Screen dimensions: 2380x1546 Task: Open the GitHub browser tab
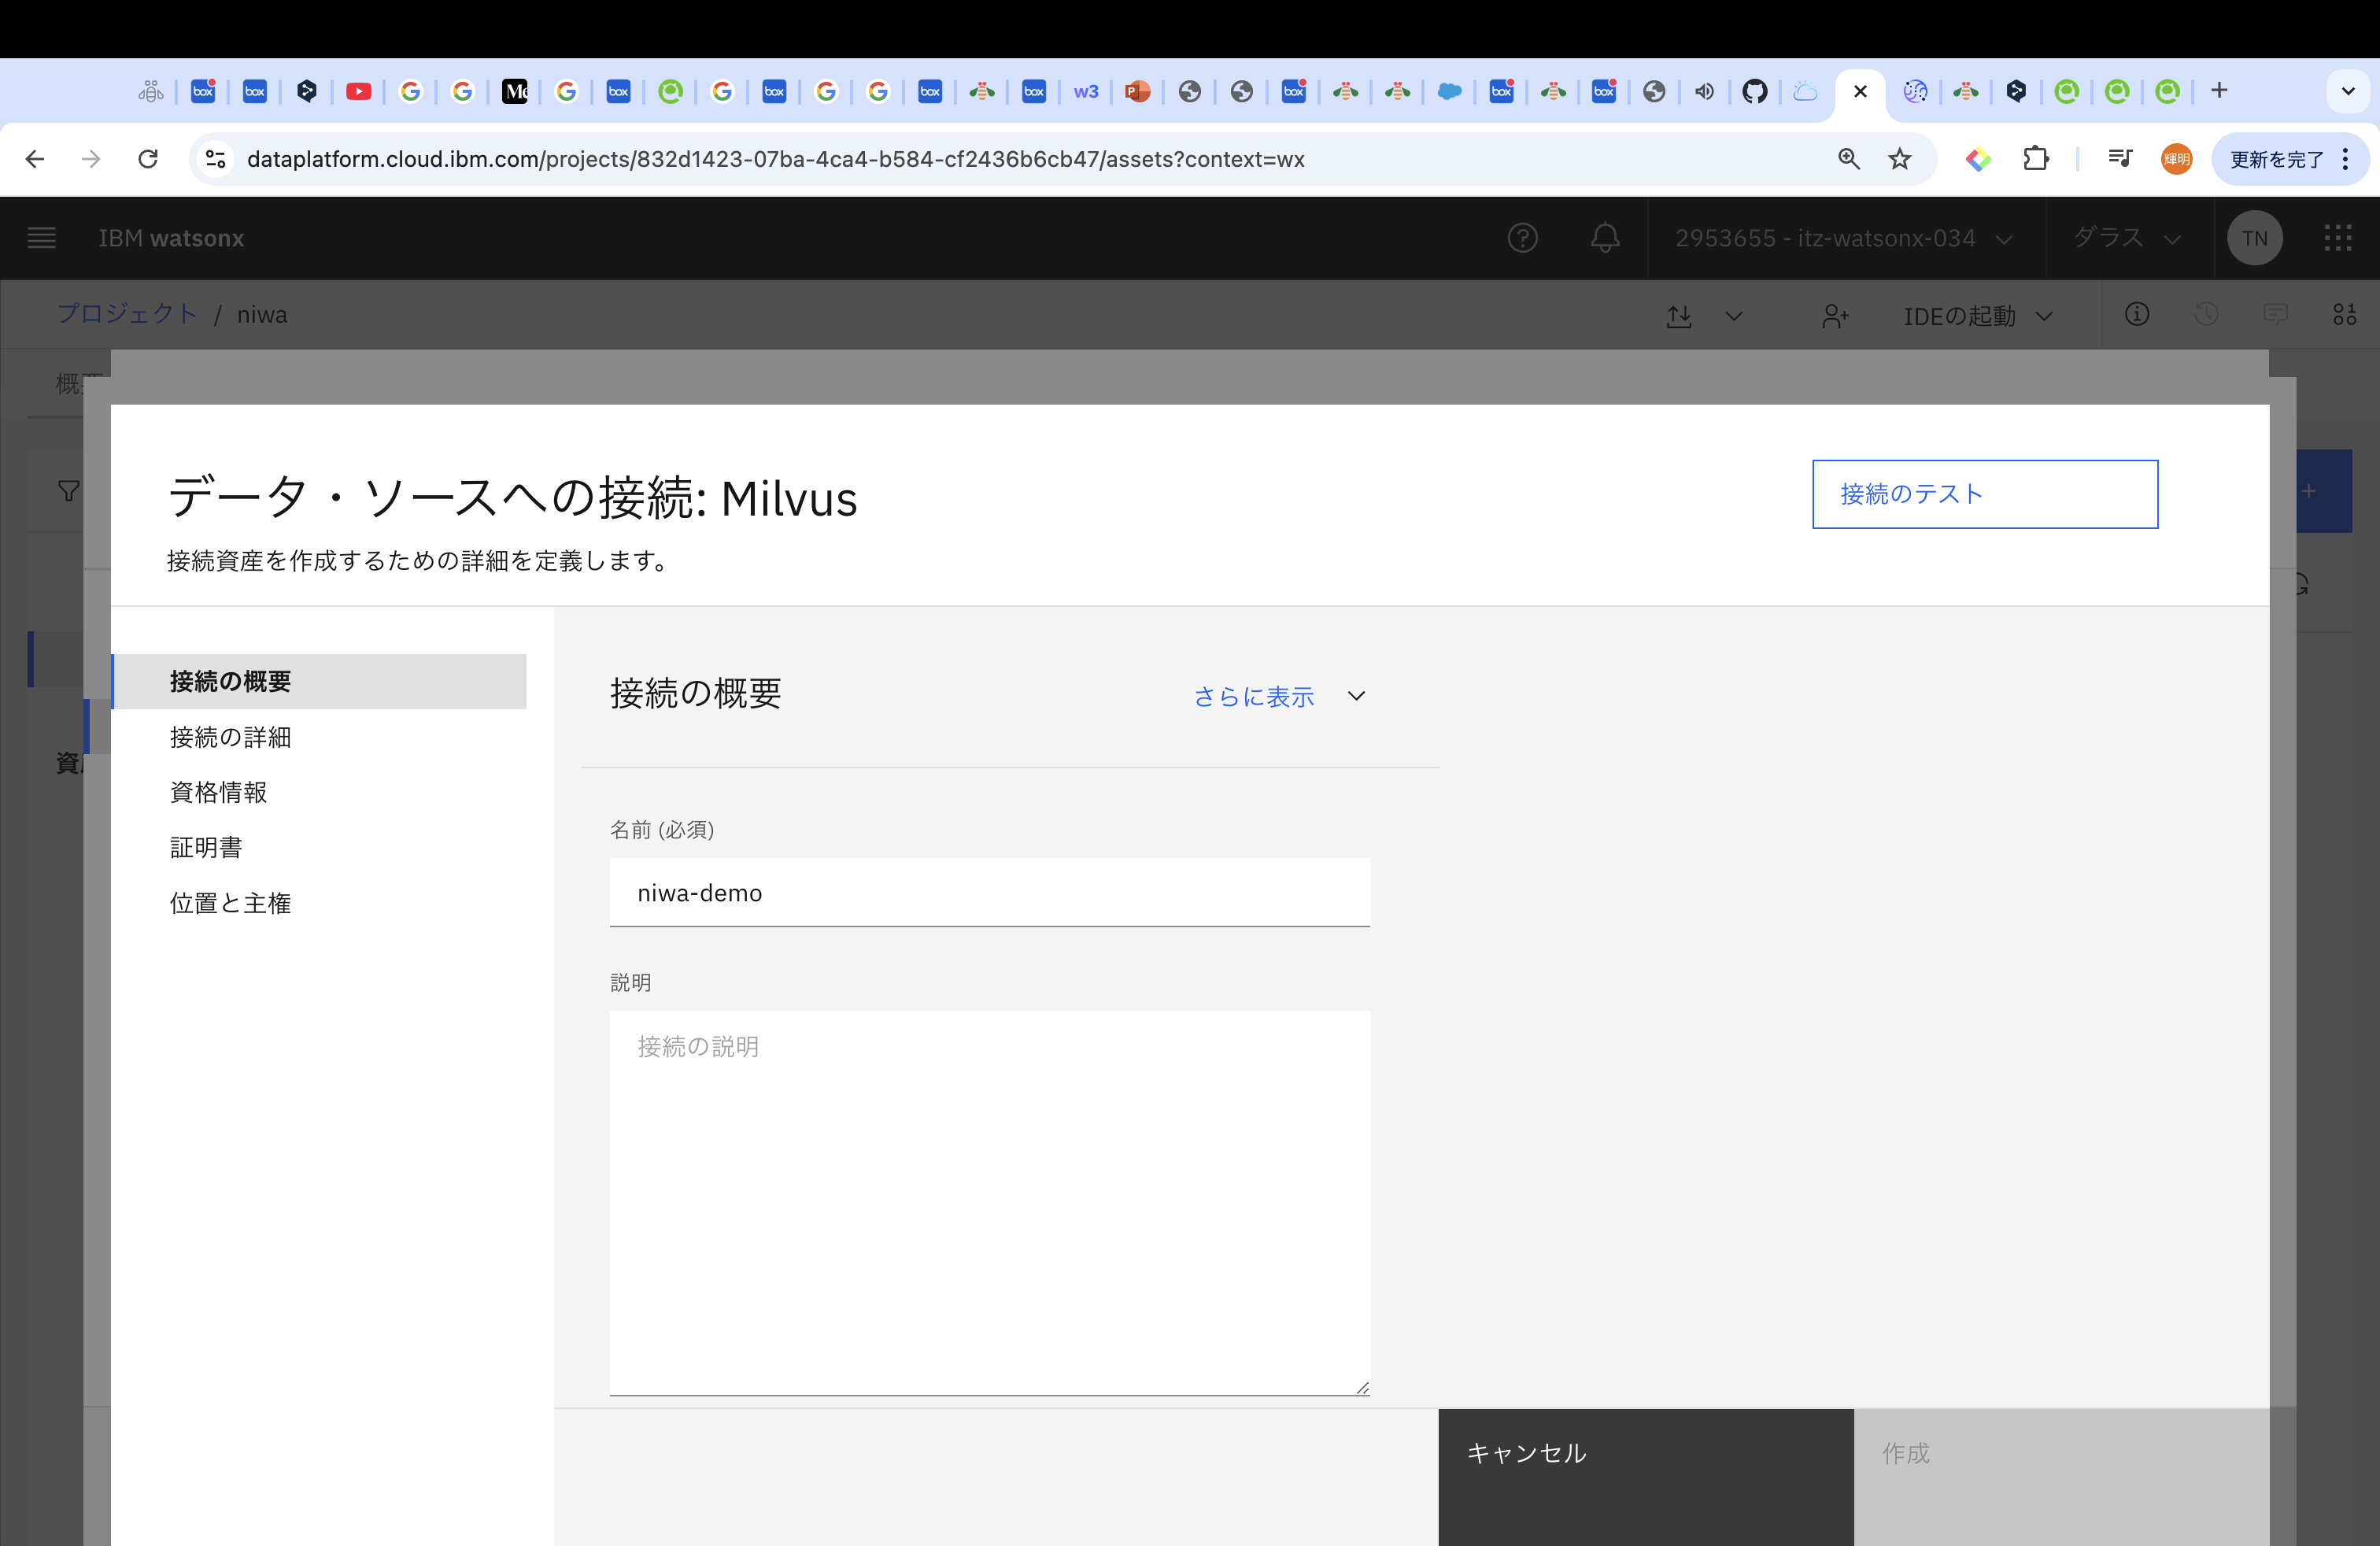[1754, 92]
